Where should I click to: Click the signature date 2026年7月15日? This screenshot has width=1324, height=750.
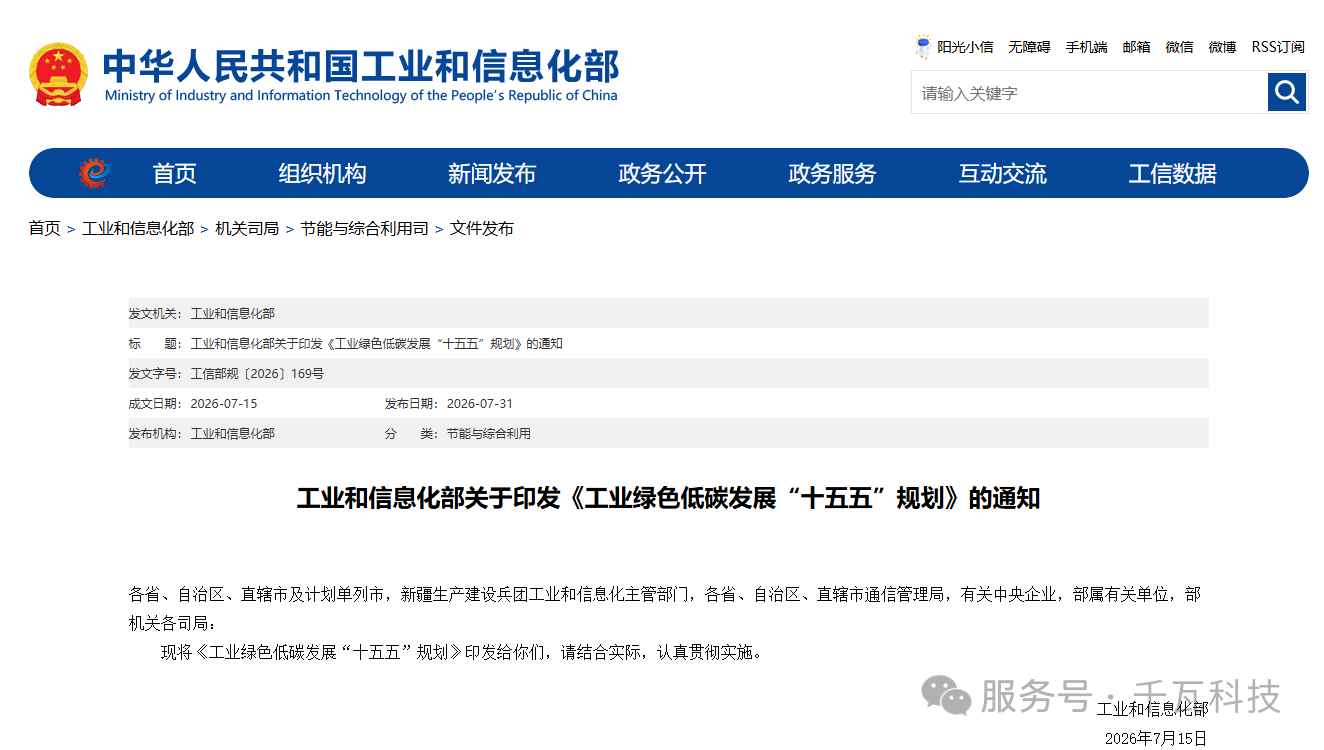point(1156,739)
